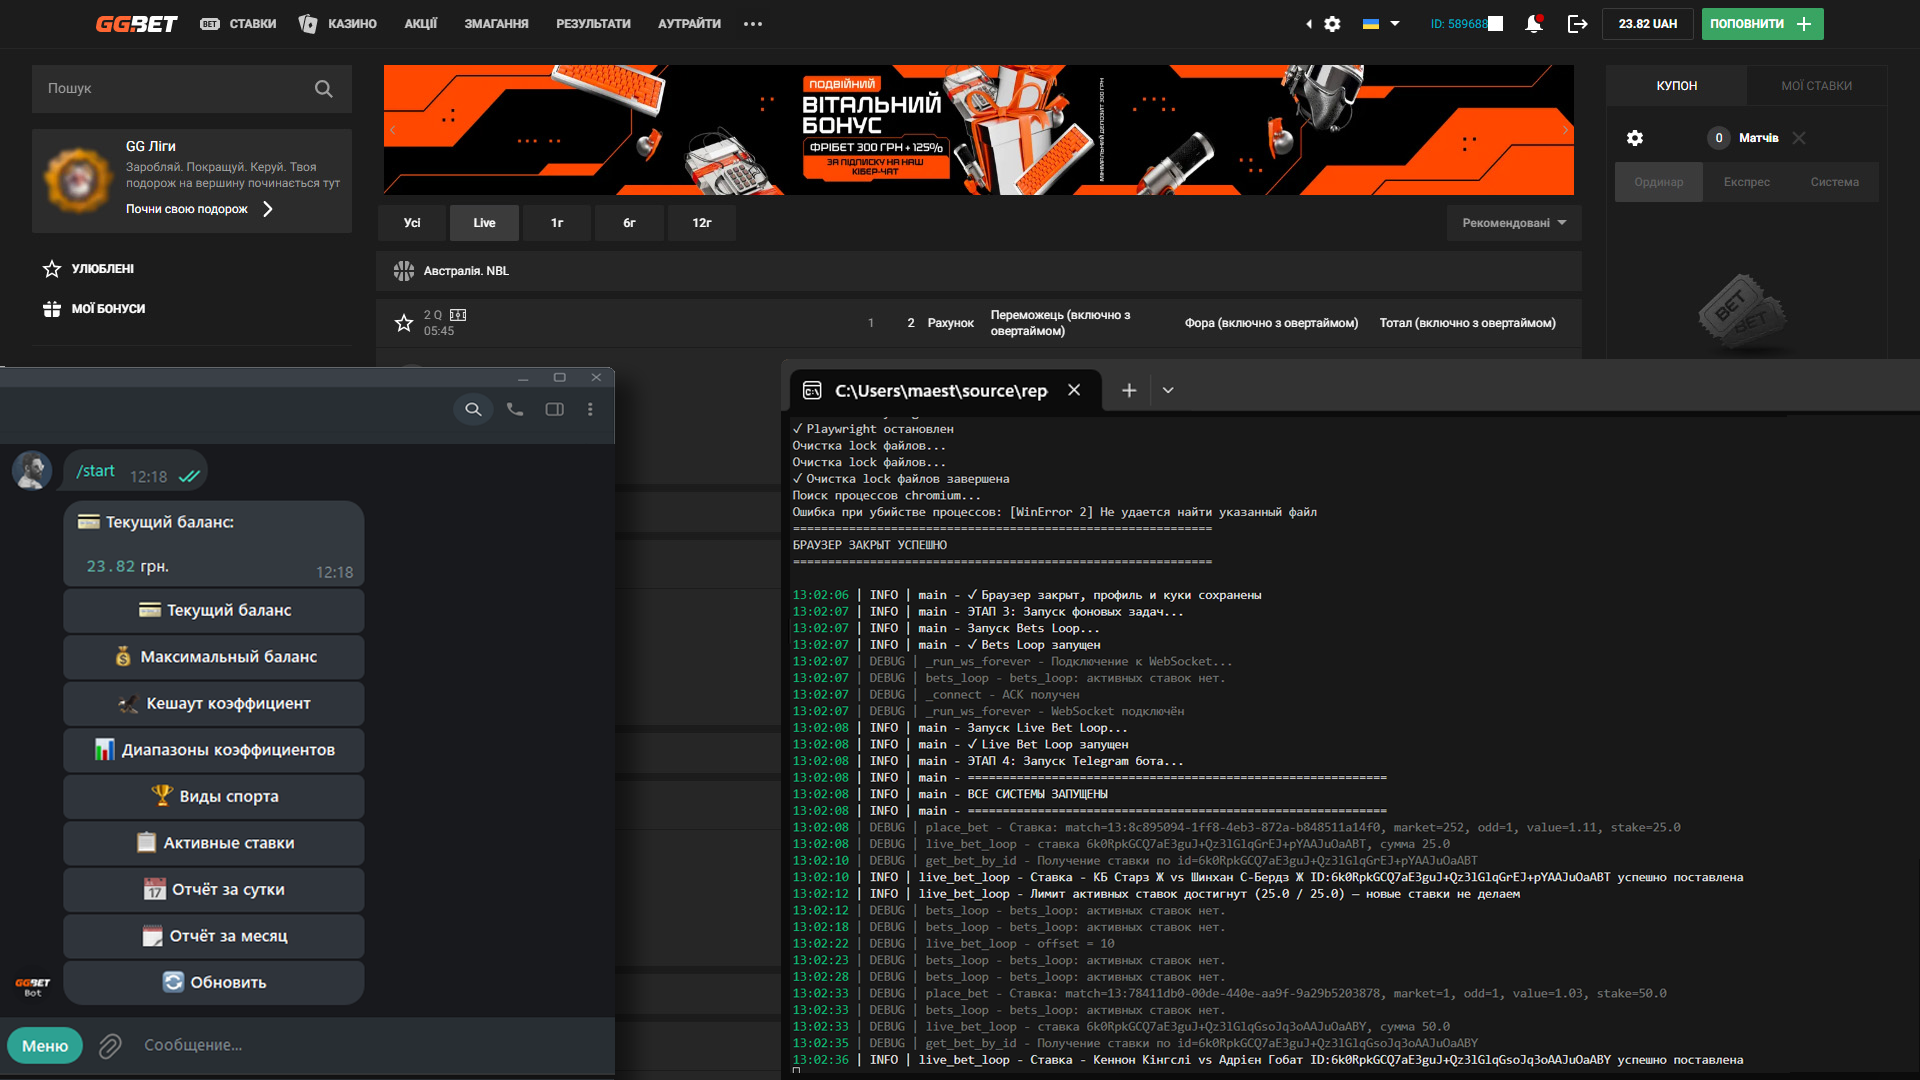Screen dimensions: 1920x1080
Task: Open Telegram chat three-dot menu
Action: [590, 409]
